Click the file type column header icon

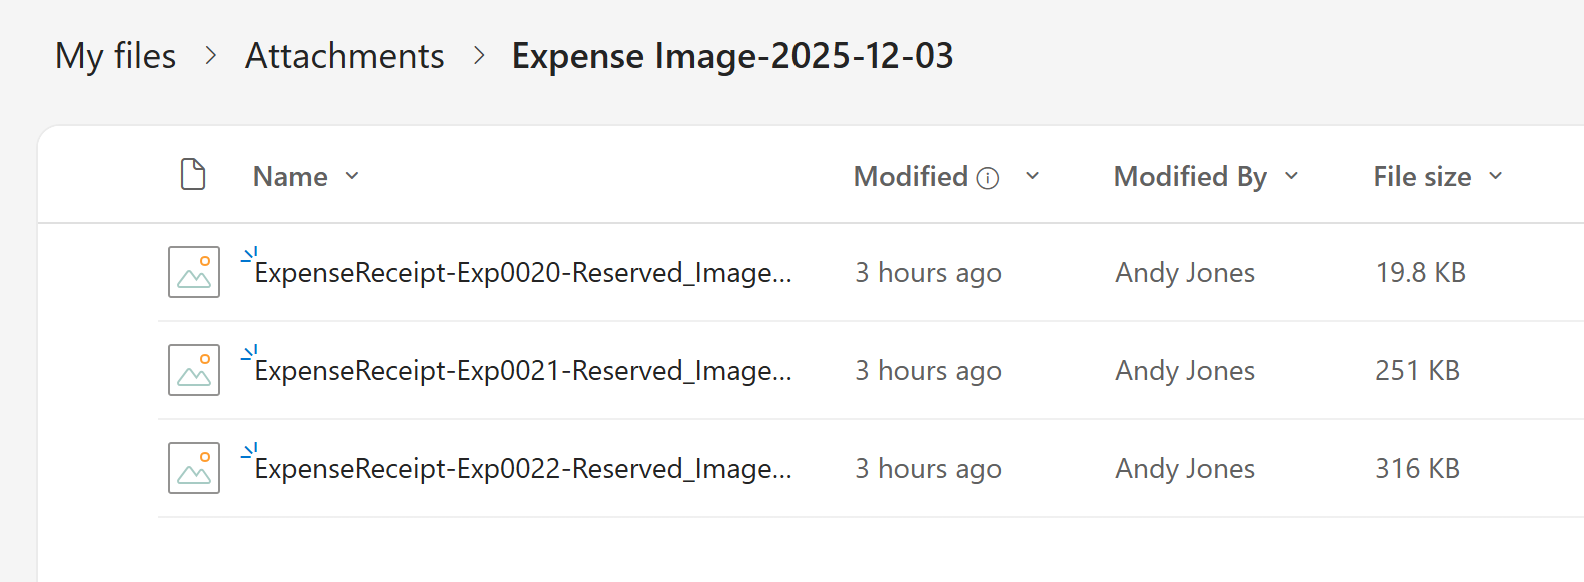pyautogui.click(x=193, y=175)
